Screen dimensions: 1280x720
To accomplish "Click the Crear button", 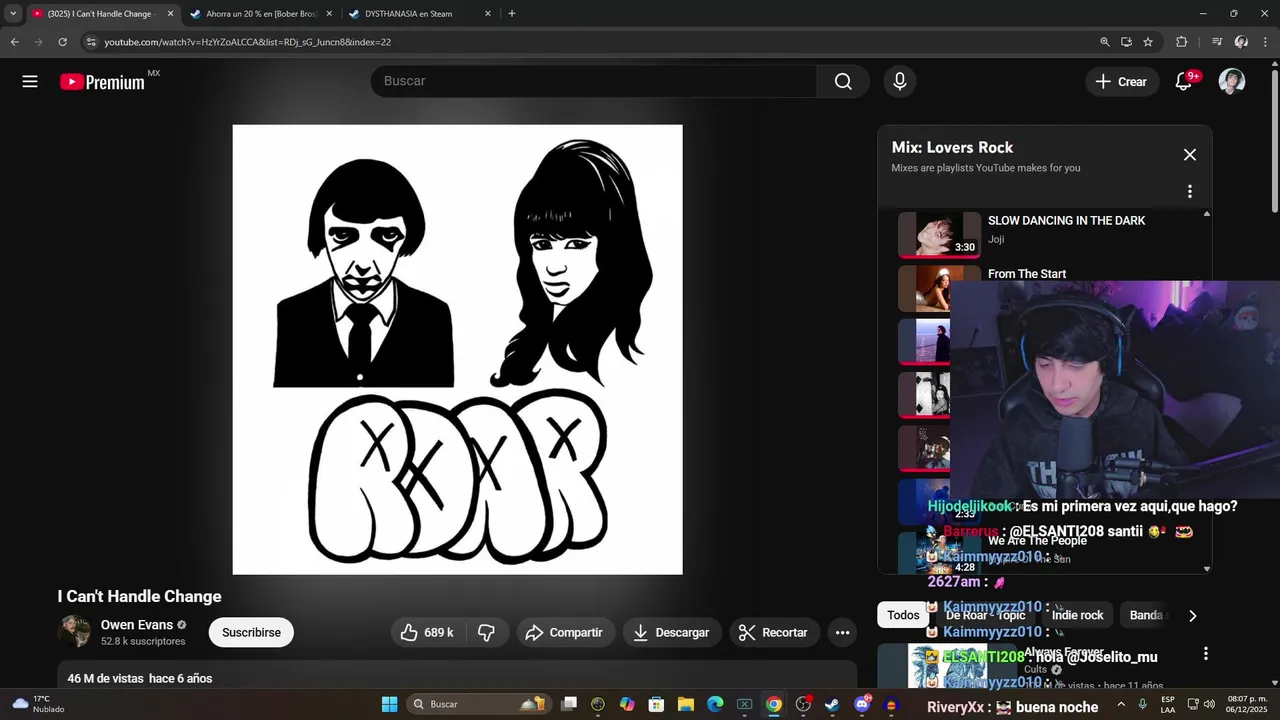I will [x=1122, y=82].
